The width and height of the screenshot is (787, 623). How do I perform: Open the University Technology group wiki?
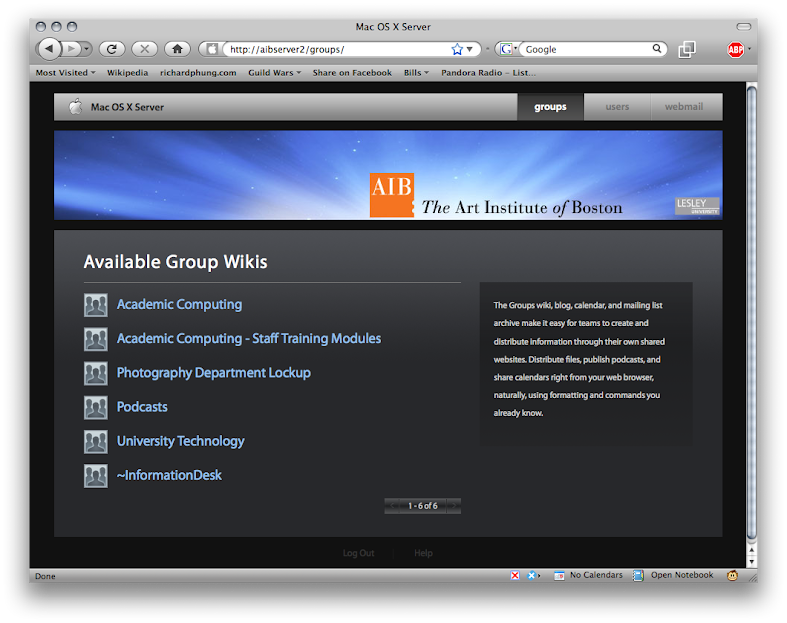pyautogui.click(x=180, y=441)
